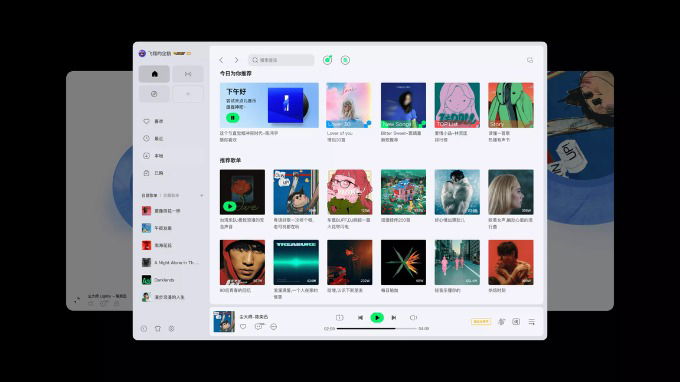Go back with the left arrow
680x382 pixels.
click(x=221, y=60)
